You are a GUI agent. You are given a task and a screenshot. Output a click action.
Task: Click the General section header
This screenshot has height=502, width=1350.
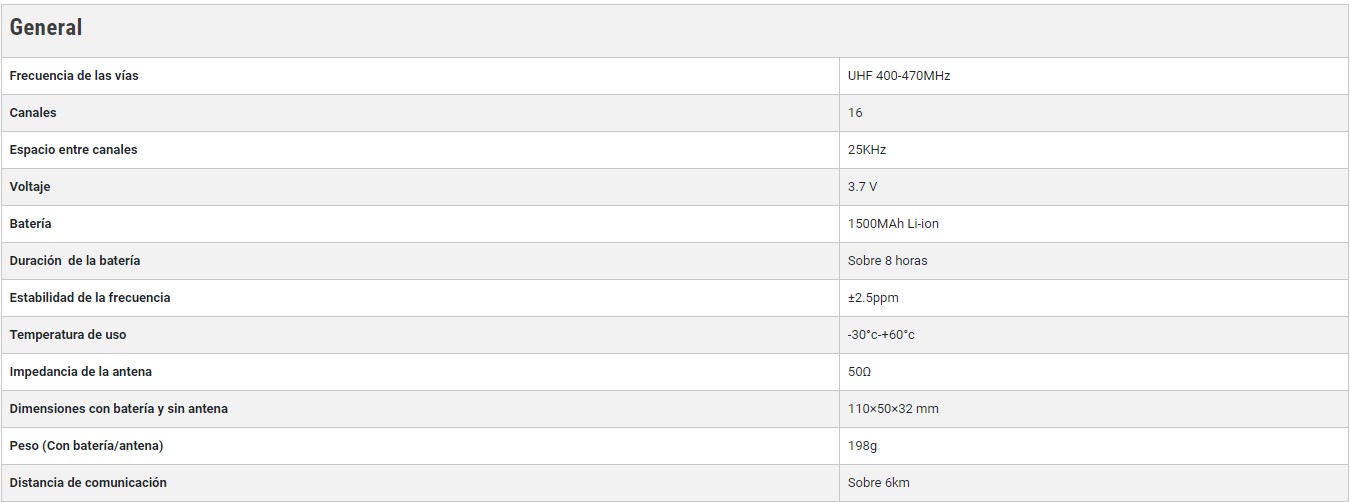click(x=46, y=28)
